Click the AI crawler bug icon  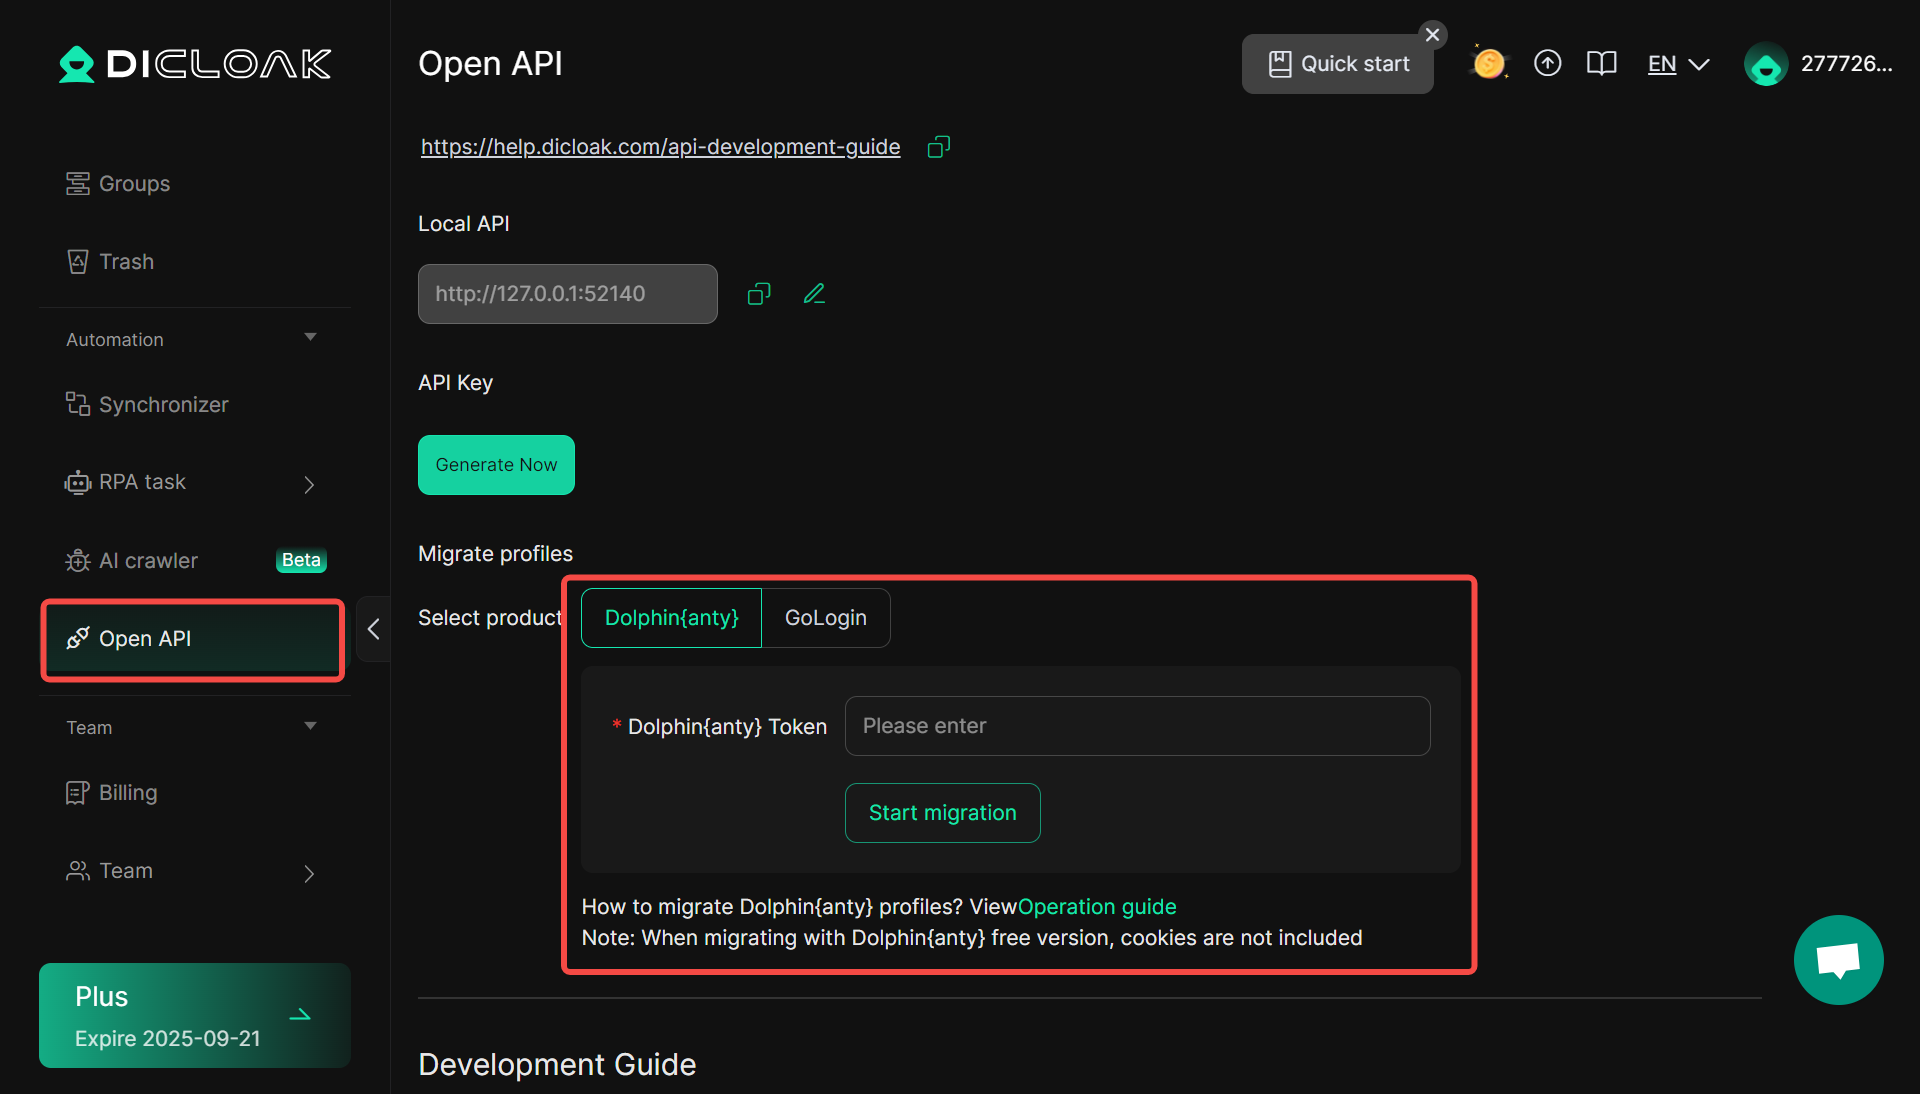tap(77, 561)
